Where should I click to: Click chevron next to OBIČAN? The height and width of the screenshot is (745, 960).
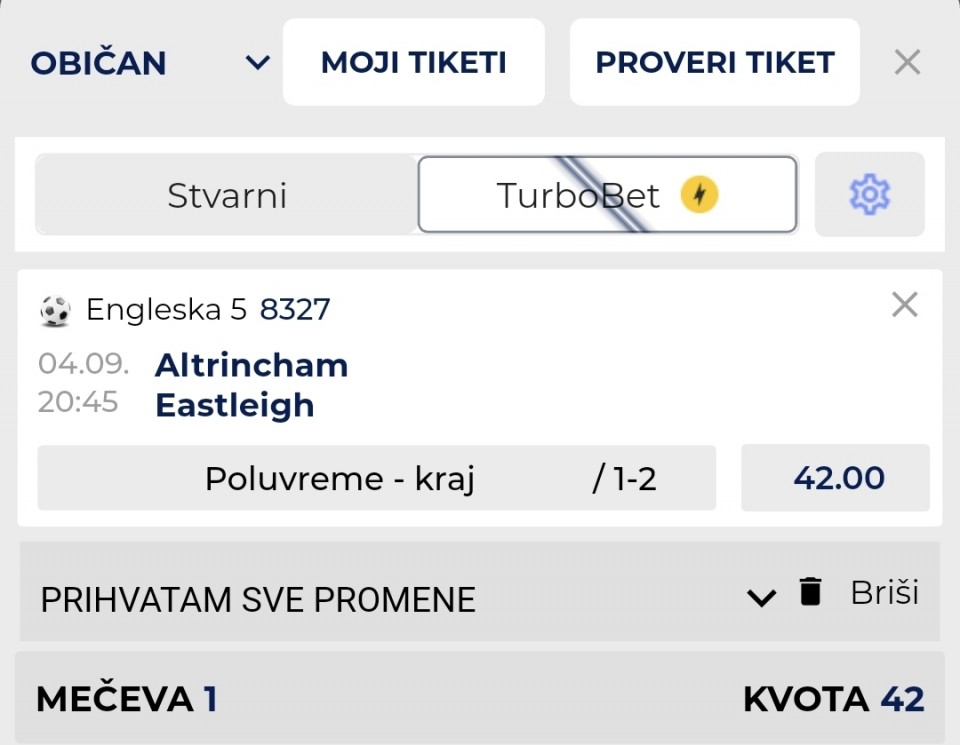[258, 62]
